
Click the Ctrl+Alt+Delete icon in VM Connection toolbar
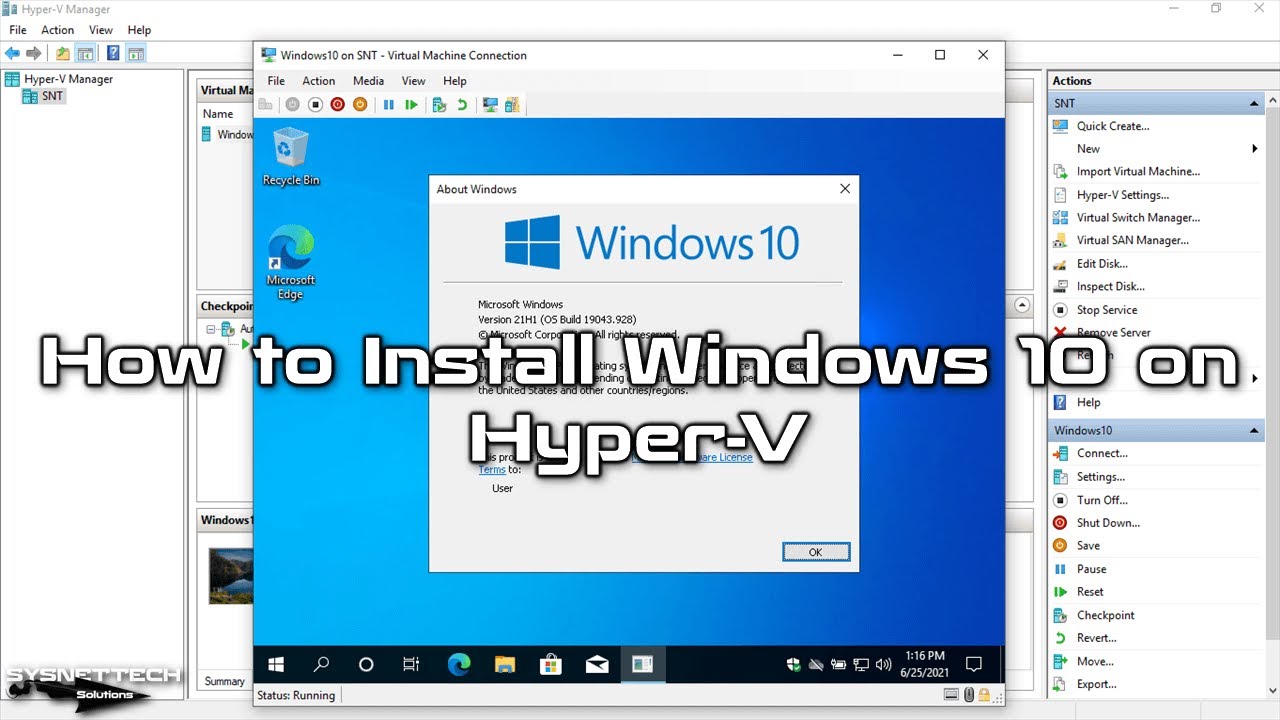(265, 104)
